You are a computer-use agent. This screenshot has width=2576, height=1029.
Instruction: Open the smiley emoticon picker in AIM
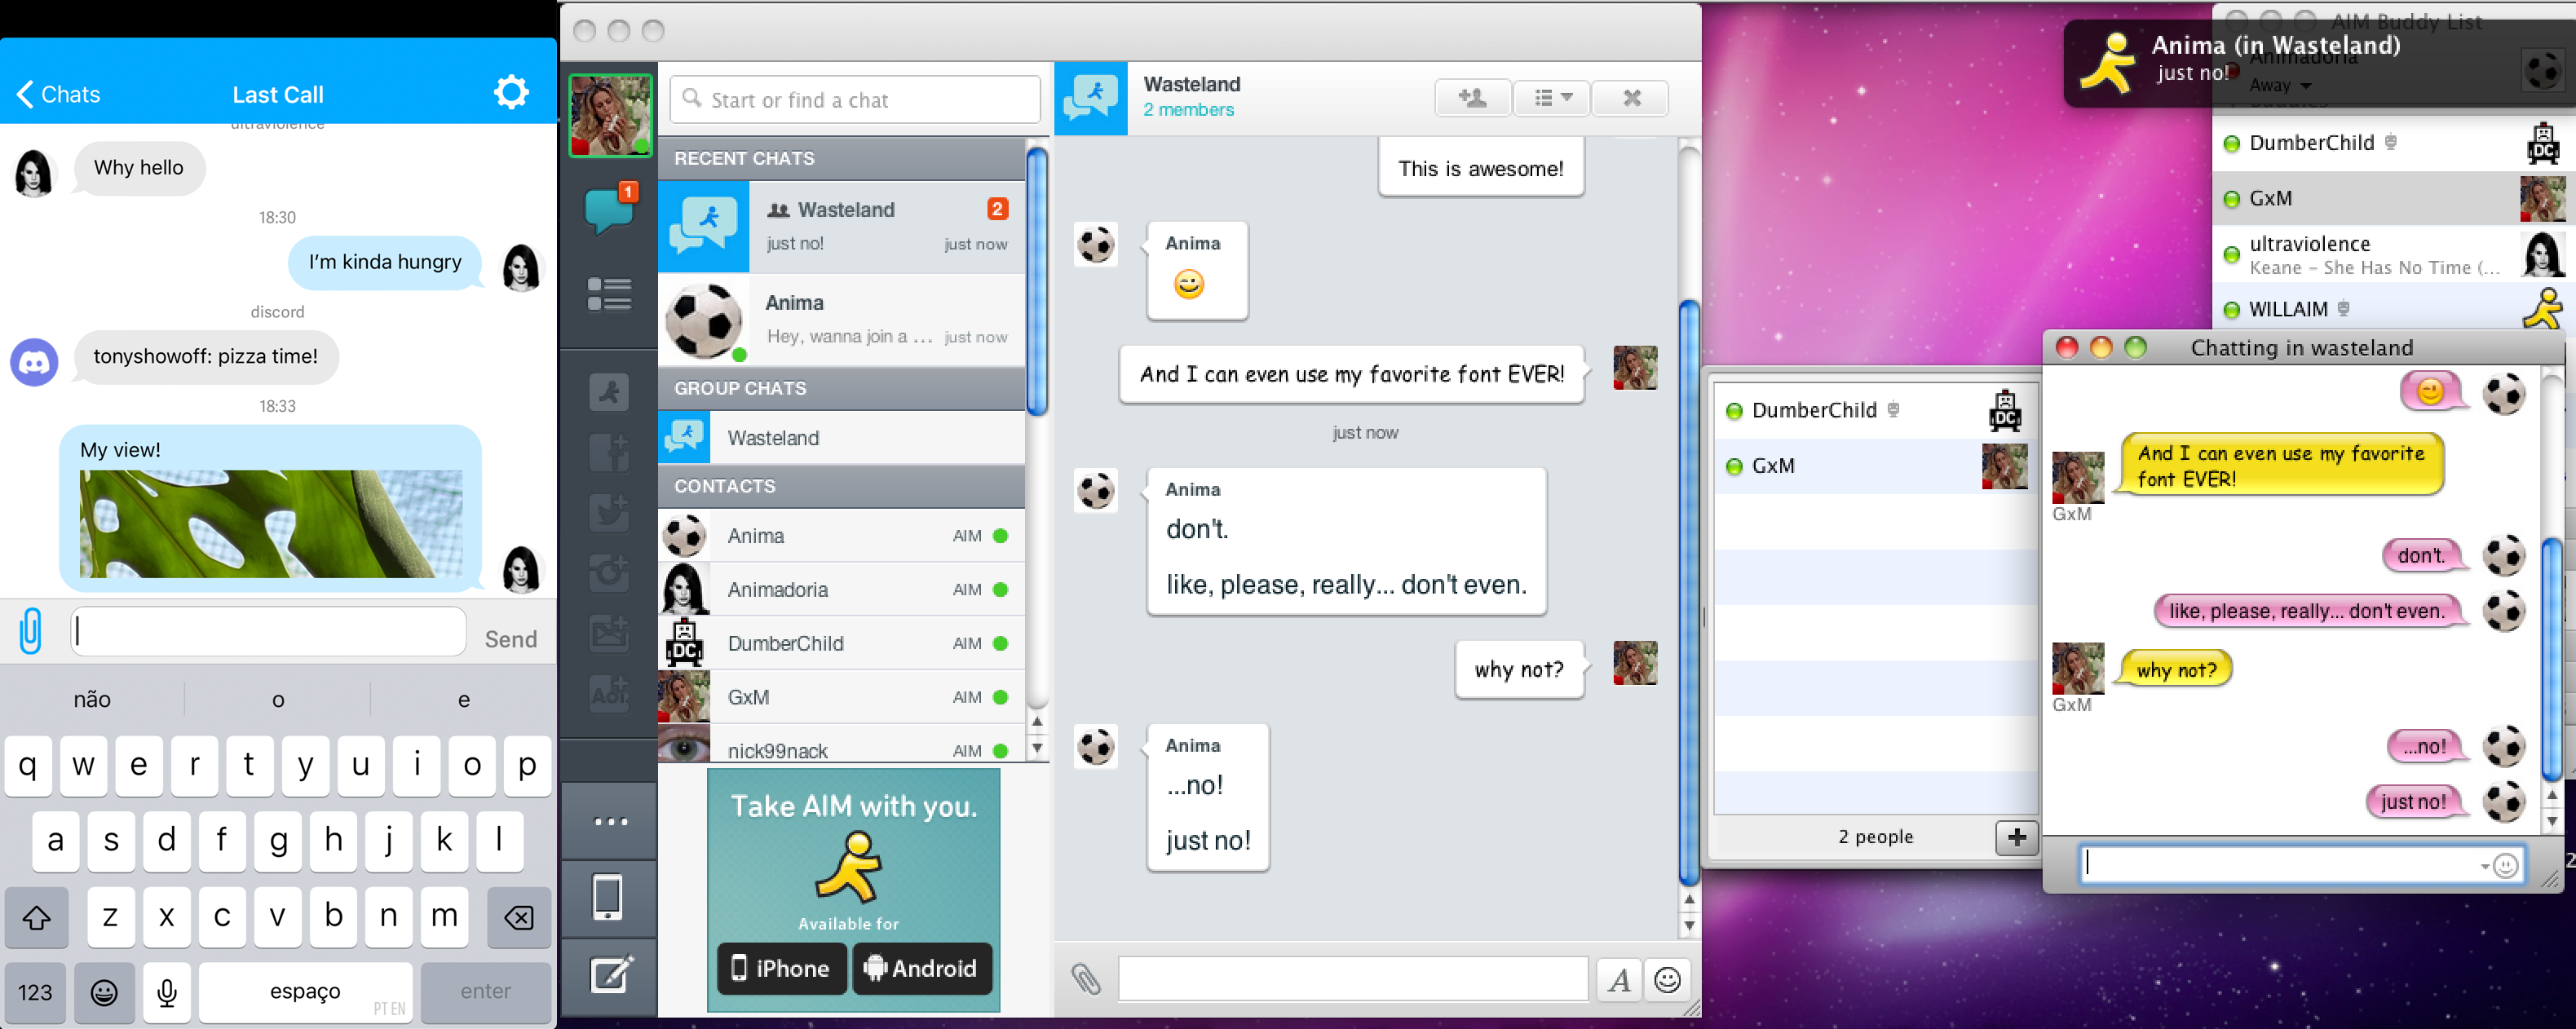[x=1667, y=980]
